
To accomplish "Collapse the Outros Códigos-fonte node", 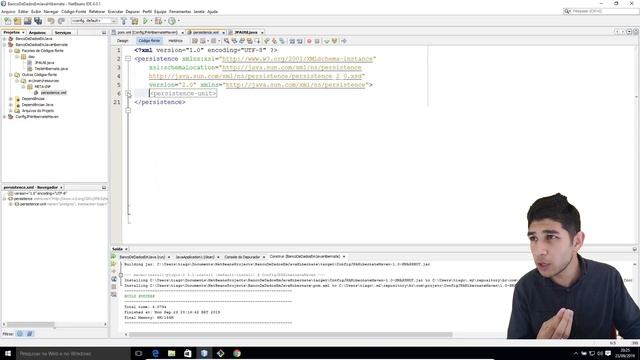I will pyautogui.click(x=11, y=75).
